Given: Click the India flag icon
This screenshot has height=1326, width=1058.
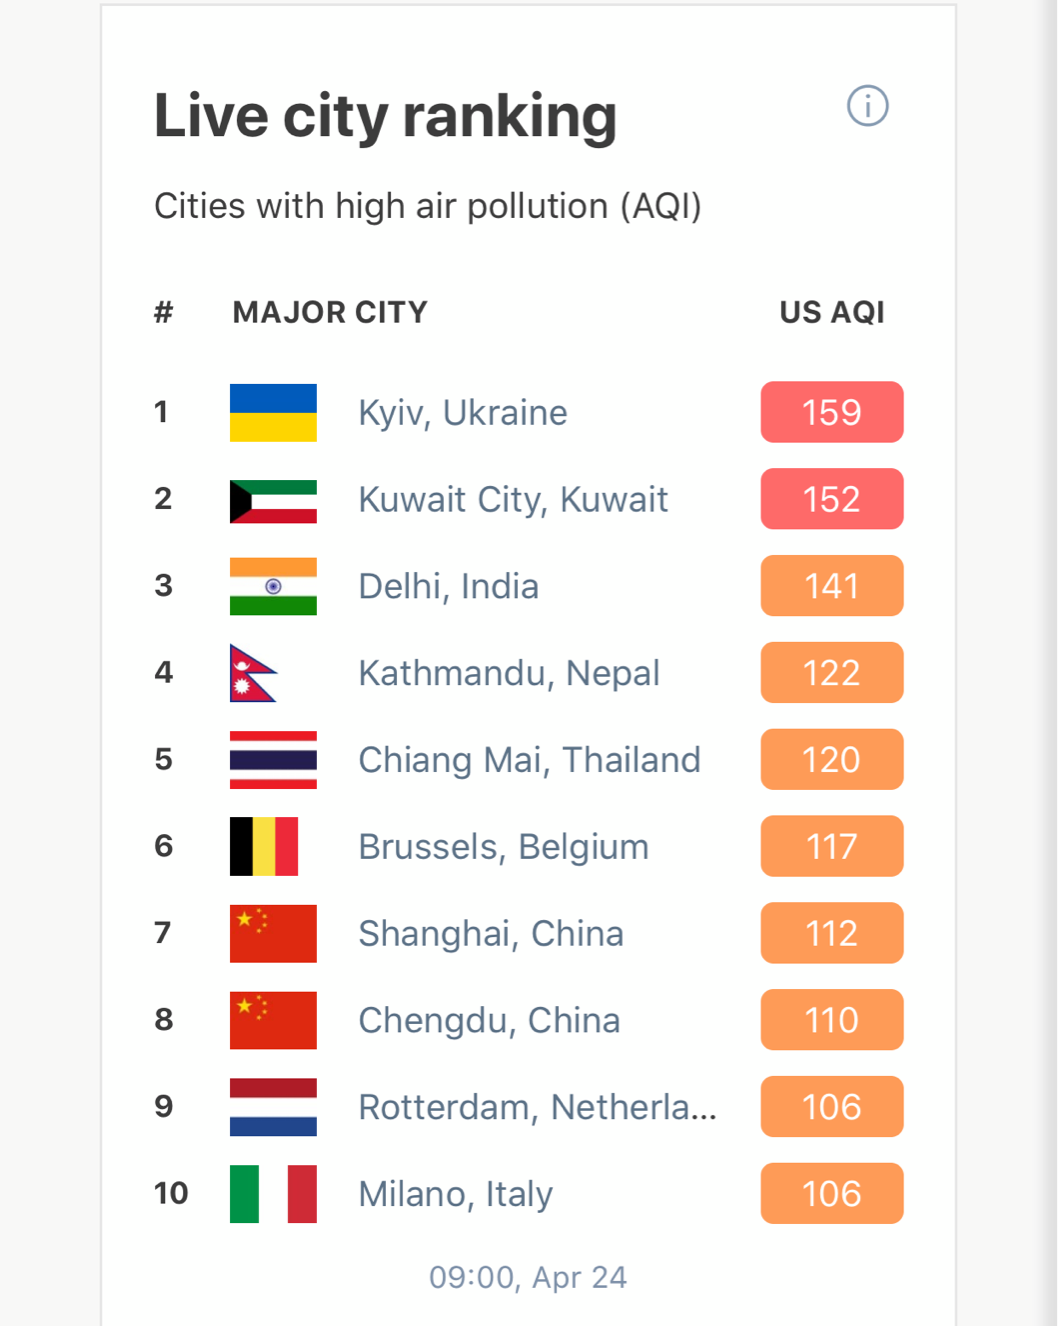Looking at the screenshot, I should pos(273,586).
